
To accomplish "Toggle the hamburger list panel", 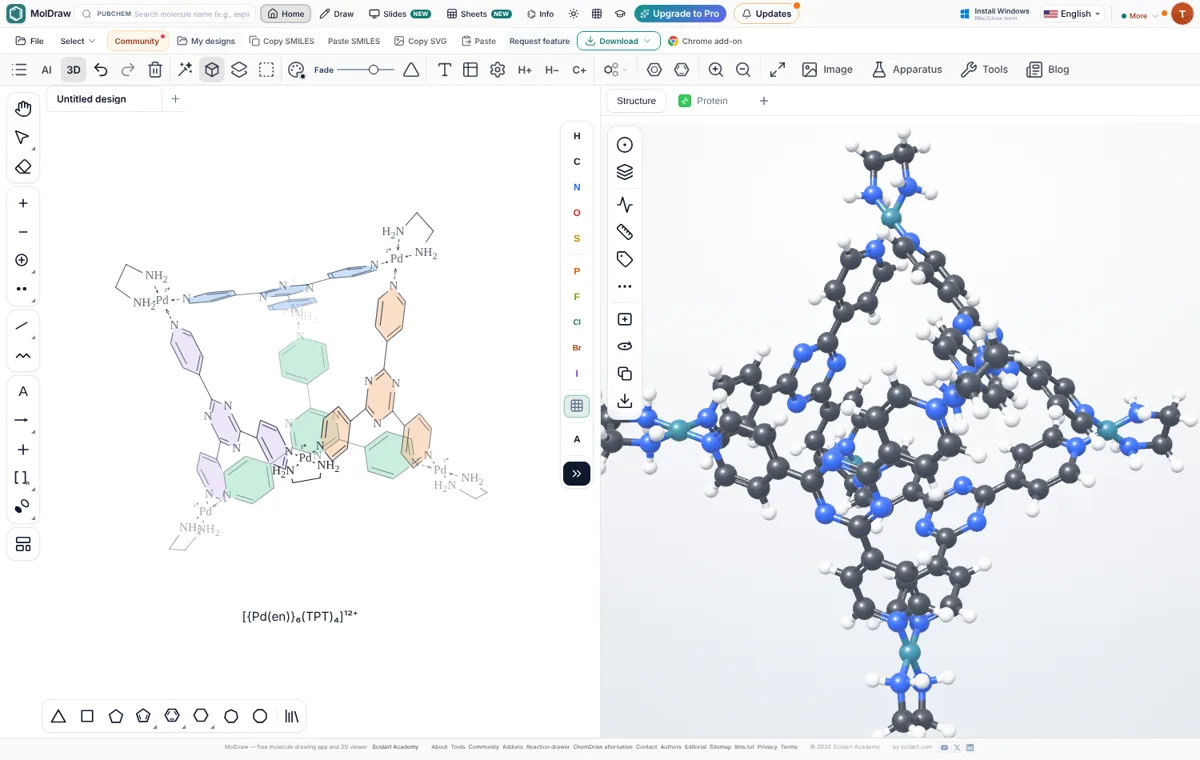I will pos(19,70).
